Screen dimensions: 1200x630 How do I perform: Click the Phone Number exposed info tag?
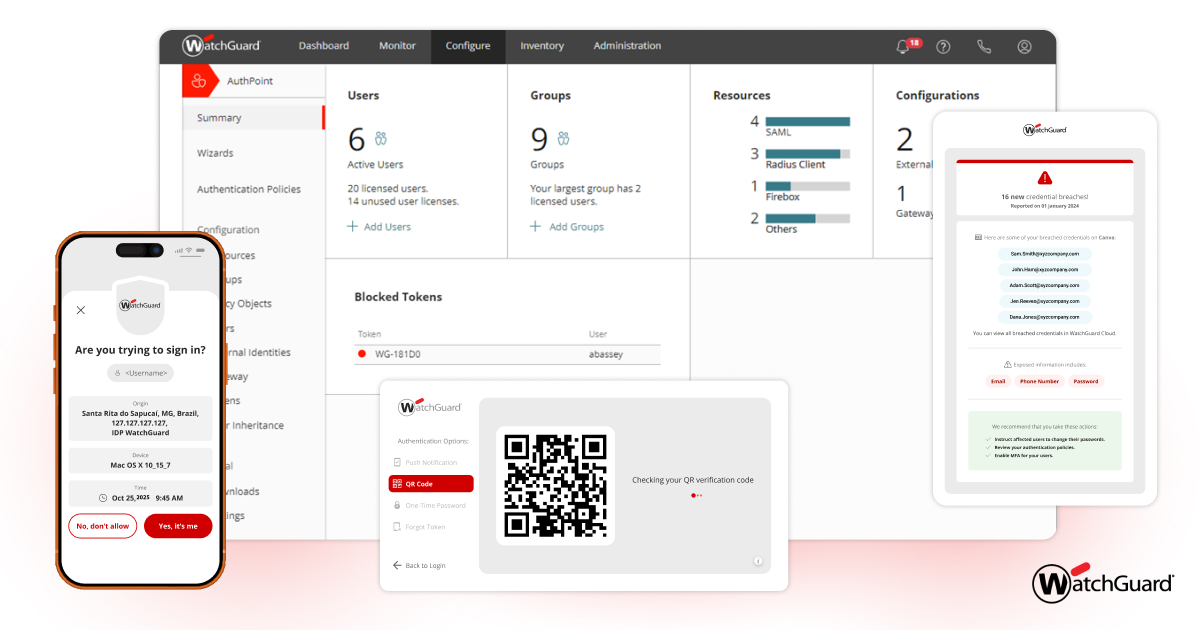(1039, 381)
